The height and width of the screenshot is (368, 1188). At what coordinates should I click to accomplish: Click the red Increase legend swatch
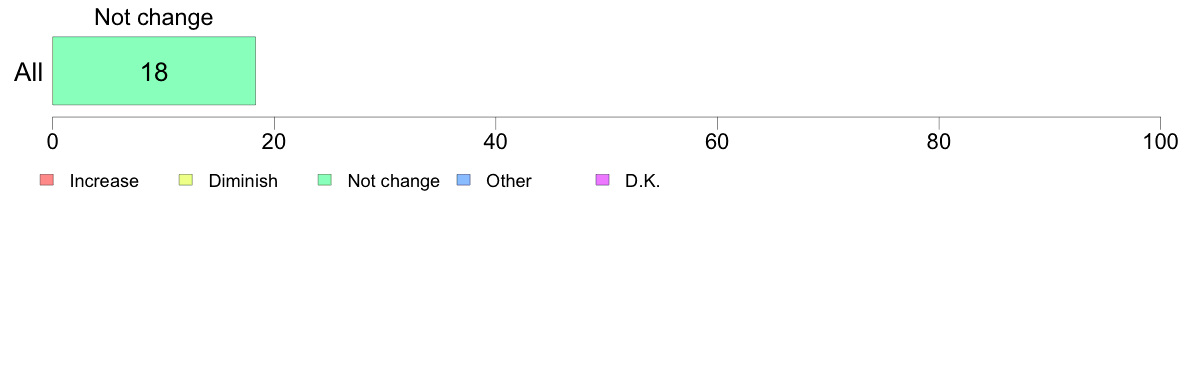tap(47, 180)
